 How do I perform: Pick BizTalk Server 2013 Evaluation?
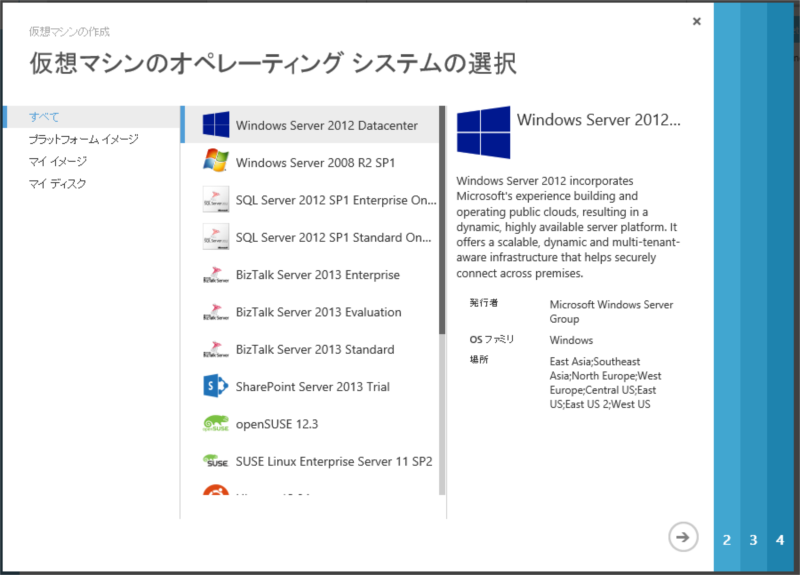(311, 312)
